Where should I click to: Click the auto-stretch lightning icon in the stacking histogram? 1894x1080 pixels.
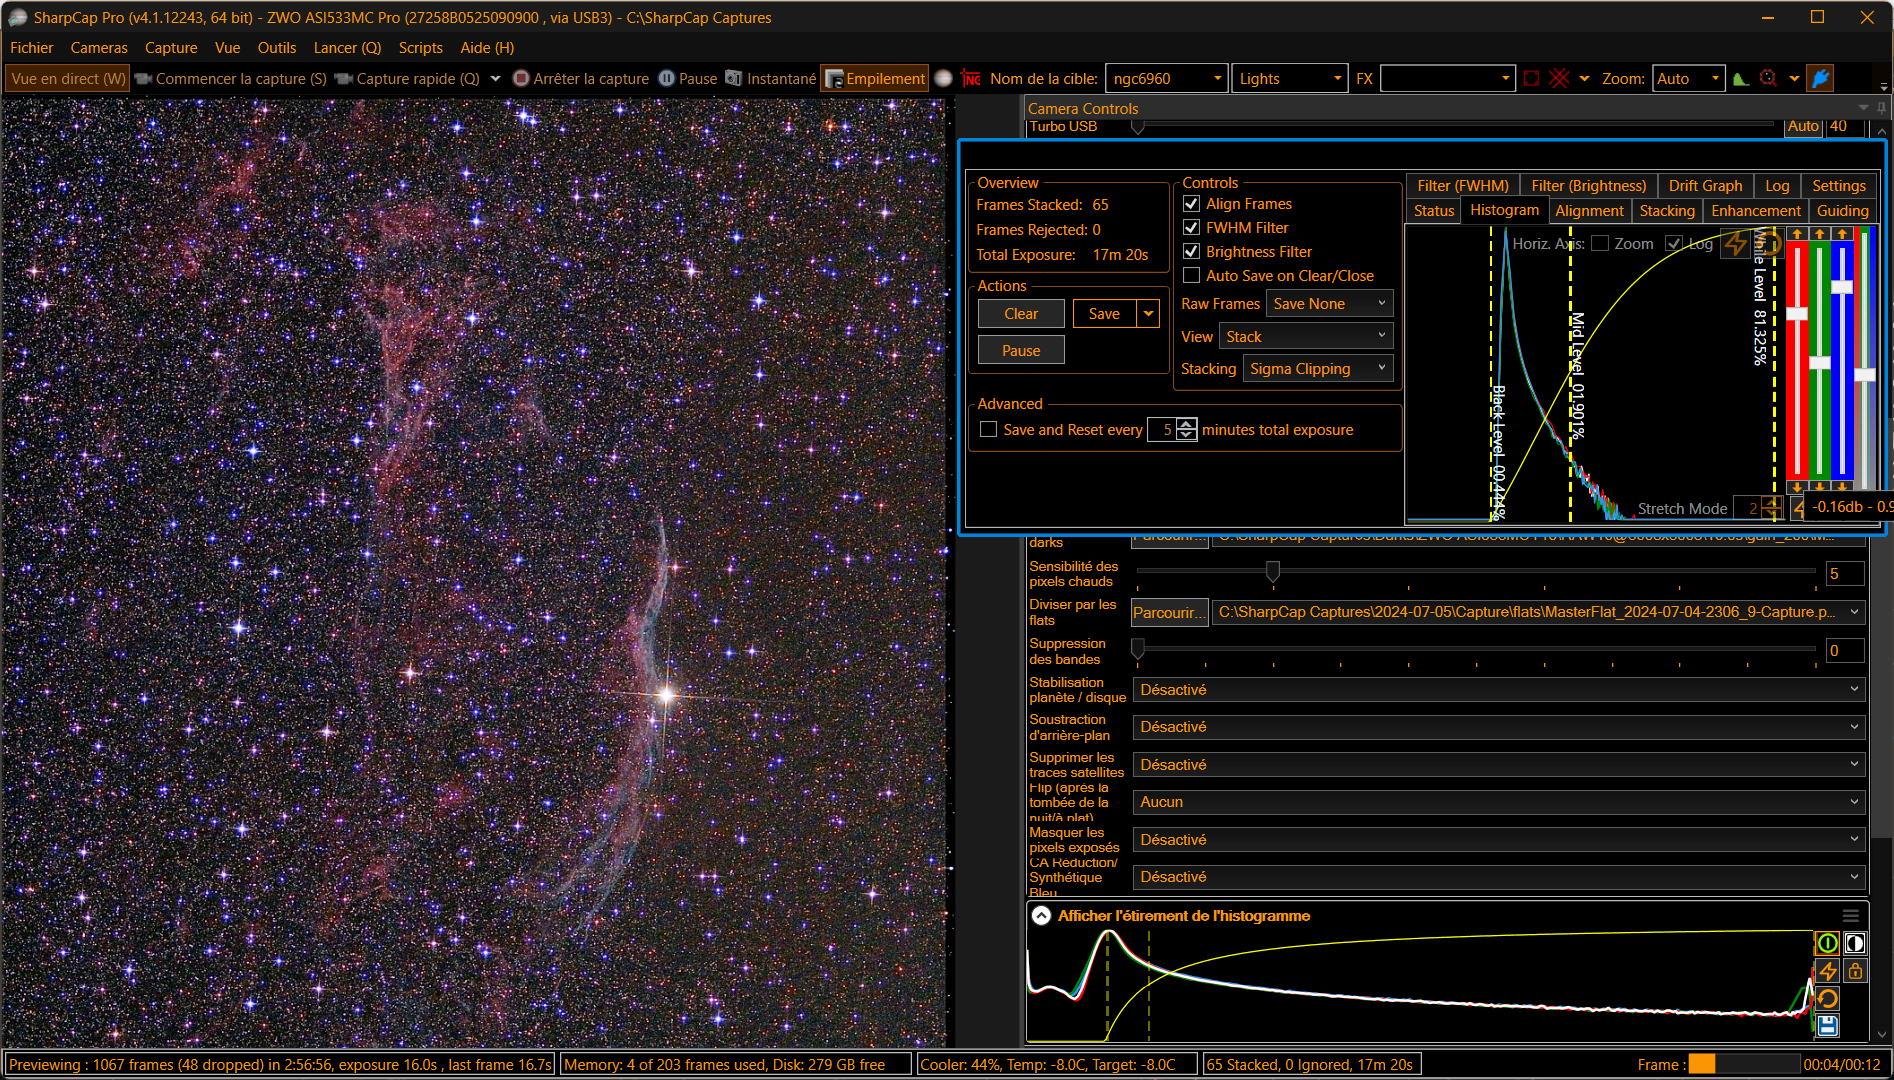point(1735,245)
